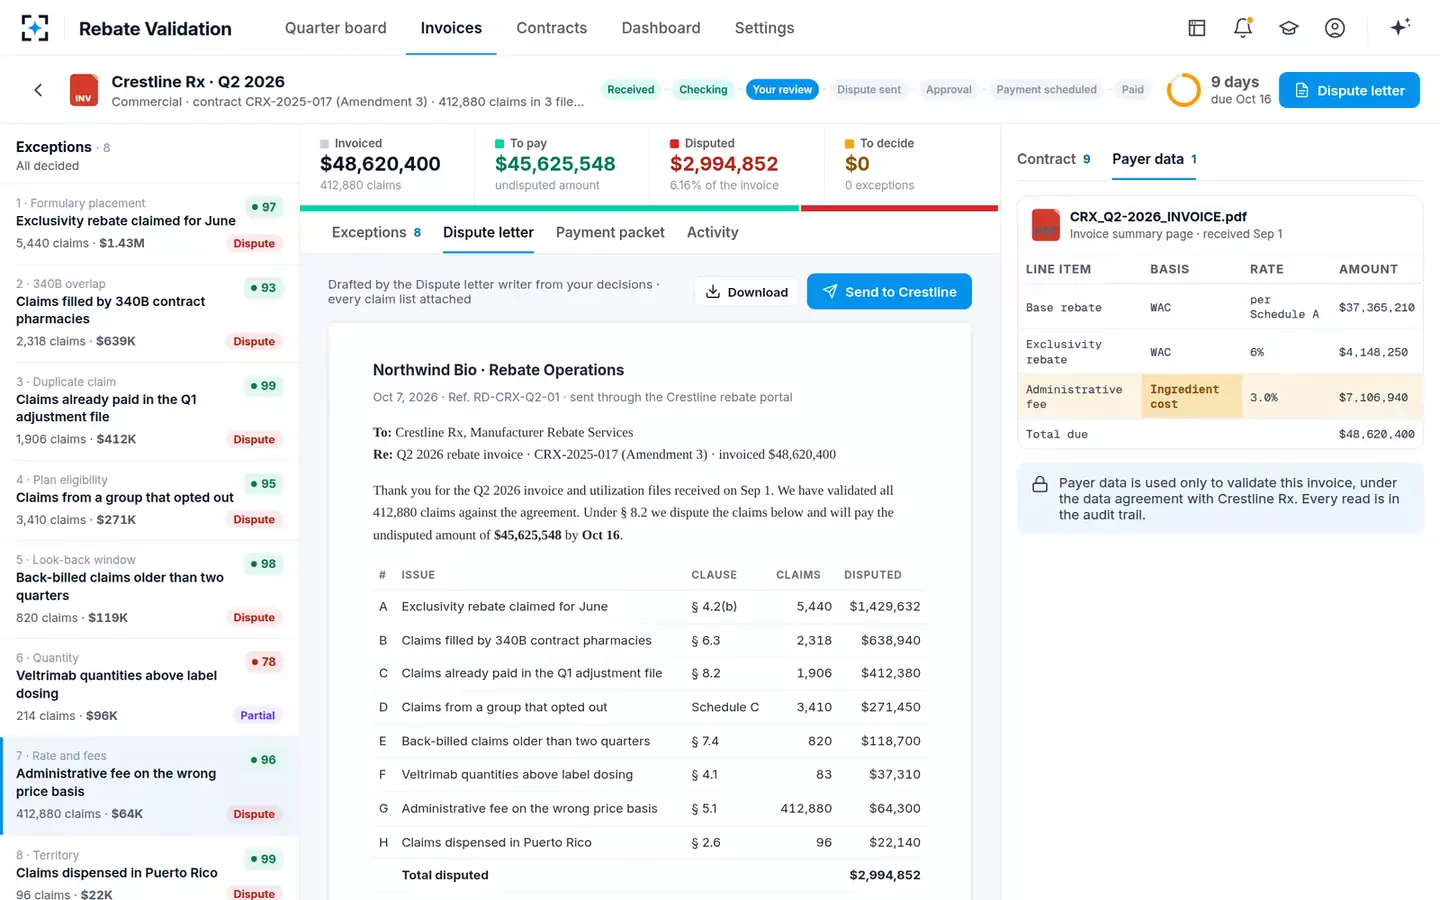The width and height of the screenshot is (1440, 900).
Task: Send the letter to Crestline
Action: 889,292
